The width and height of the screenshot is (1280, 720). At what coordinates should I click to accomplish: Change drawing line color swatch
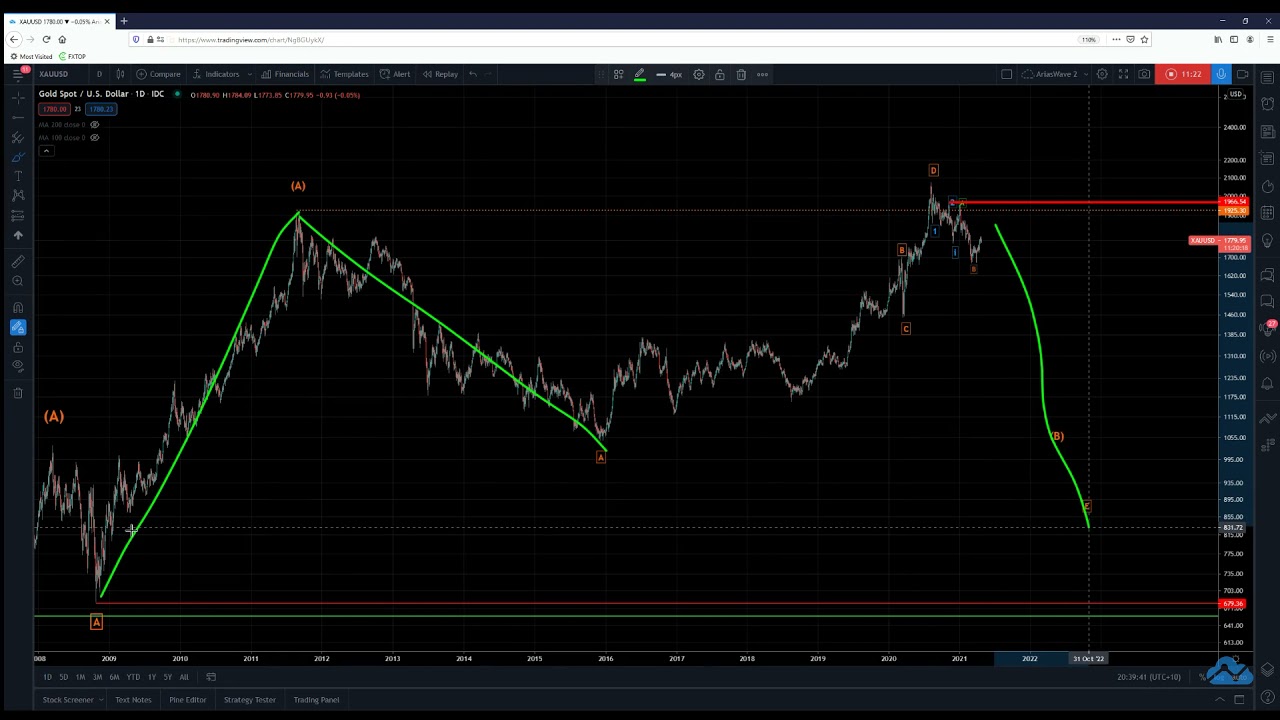click(640, 74)
